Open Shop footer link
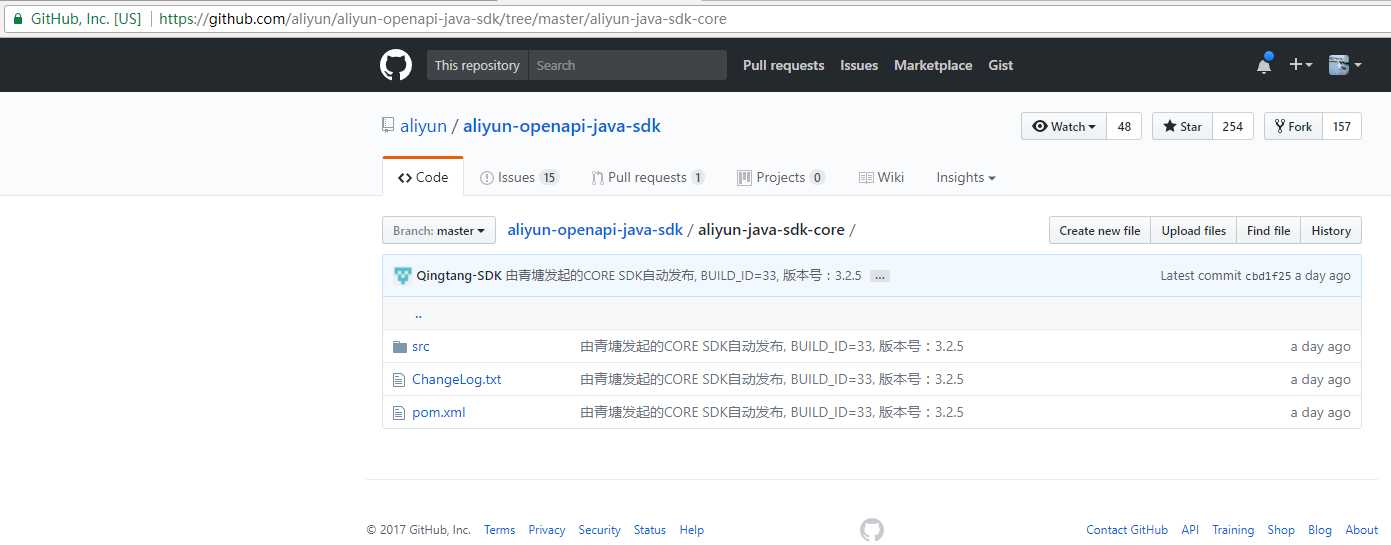The width and height of the screenshot is (1391, 545). (1281, 530)
